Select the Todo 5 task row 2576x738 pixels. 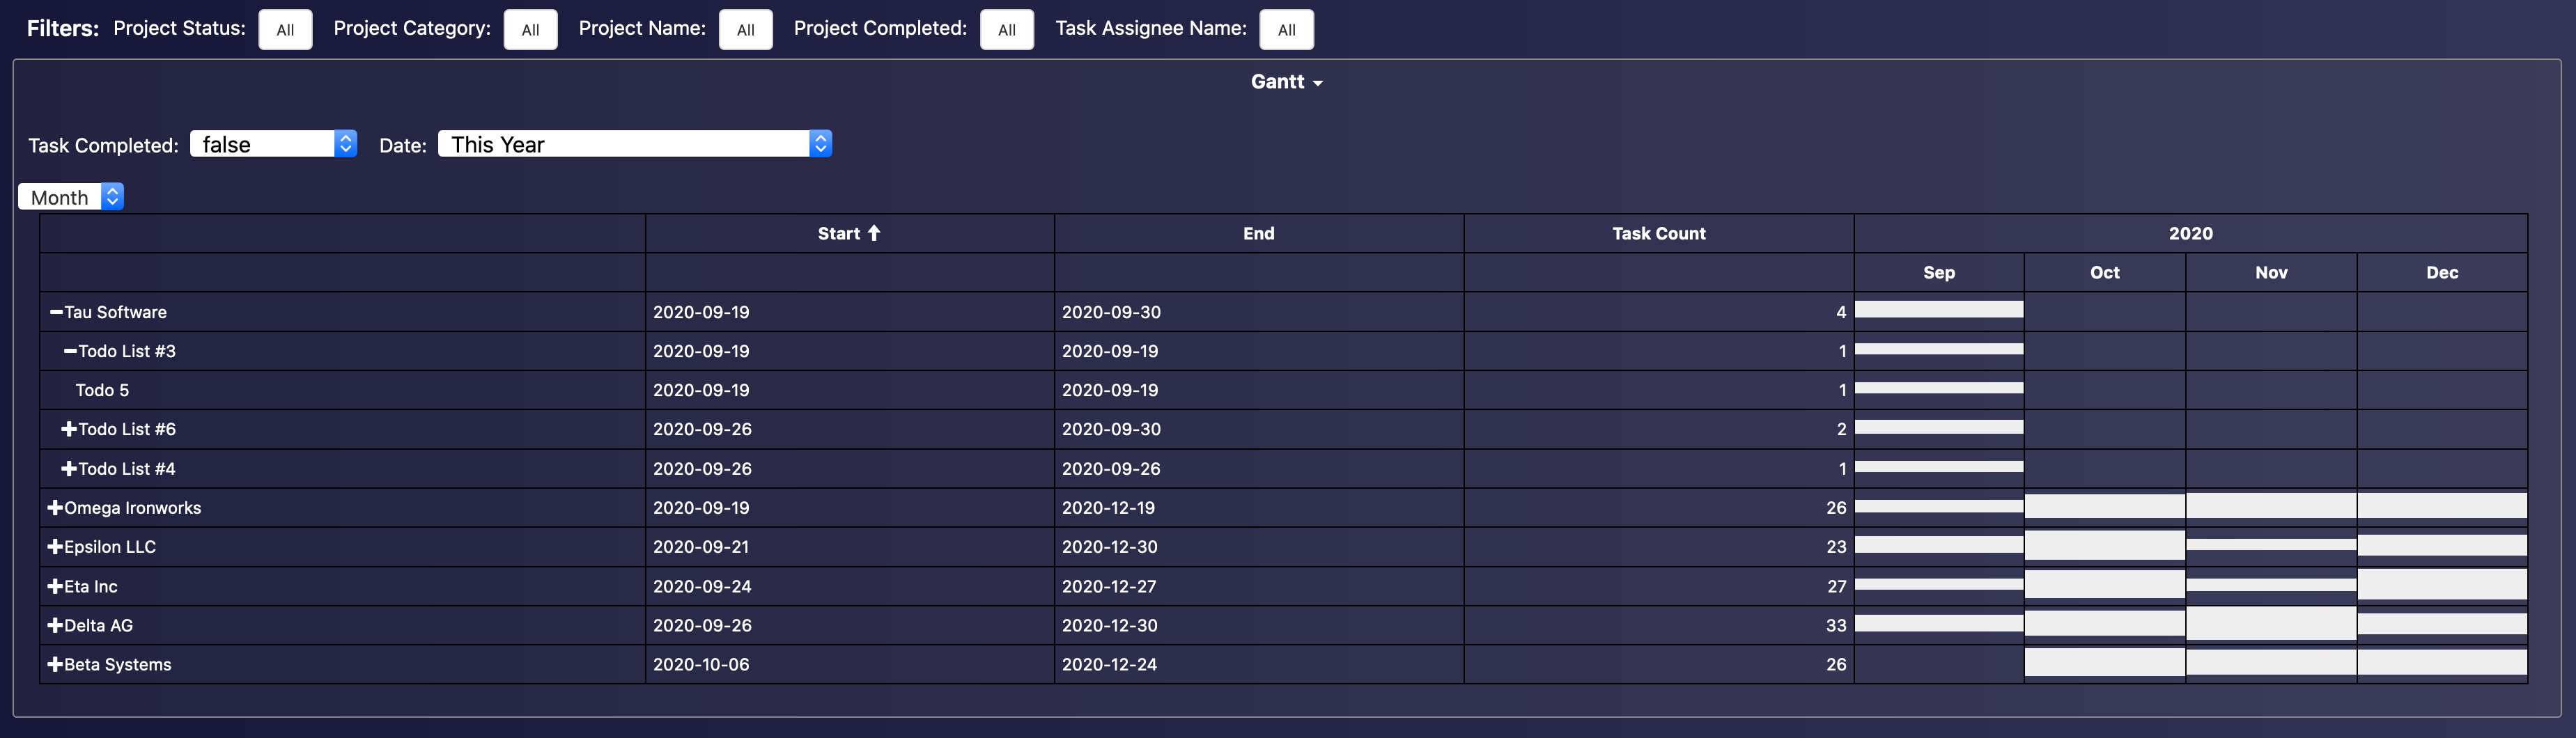pyautogui.click(x=101, y=390)
